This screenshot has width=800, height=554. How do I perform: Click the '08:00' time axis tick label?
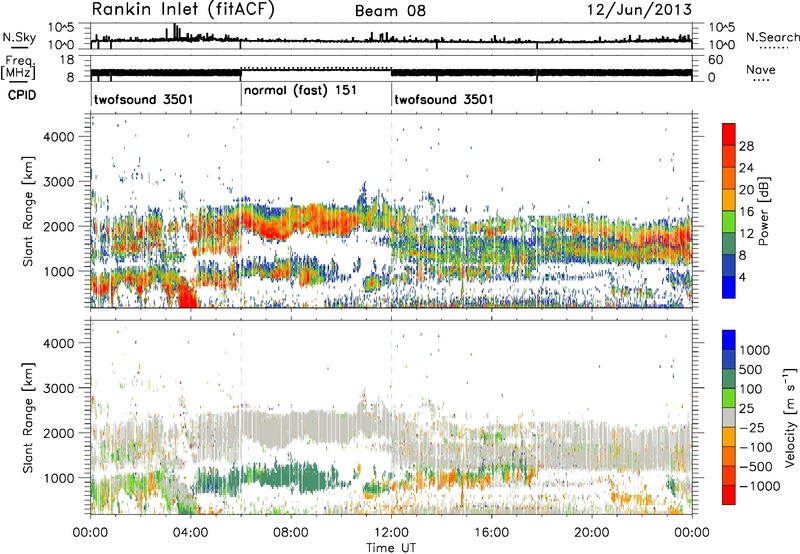291,533
